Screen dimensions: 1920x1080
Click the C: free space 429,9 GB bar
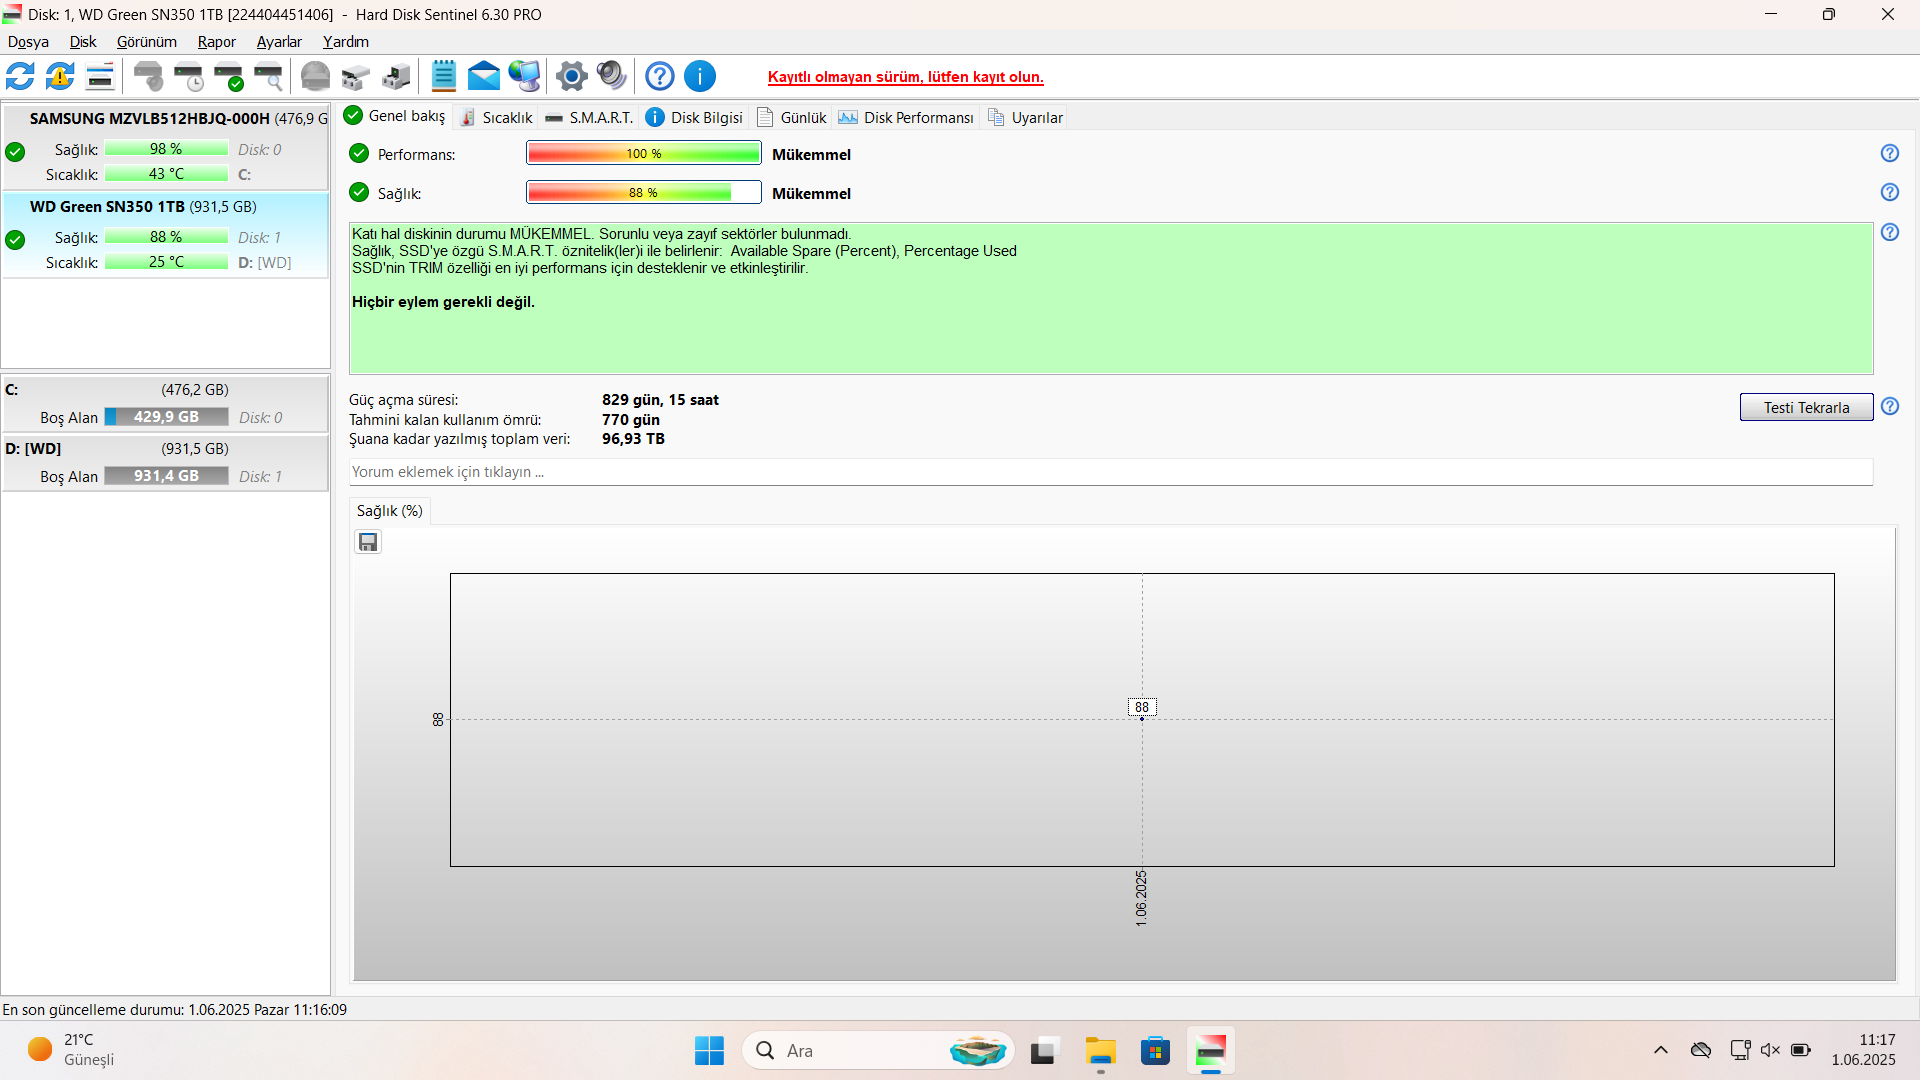click(x=167, y=417)
